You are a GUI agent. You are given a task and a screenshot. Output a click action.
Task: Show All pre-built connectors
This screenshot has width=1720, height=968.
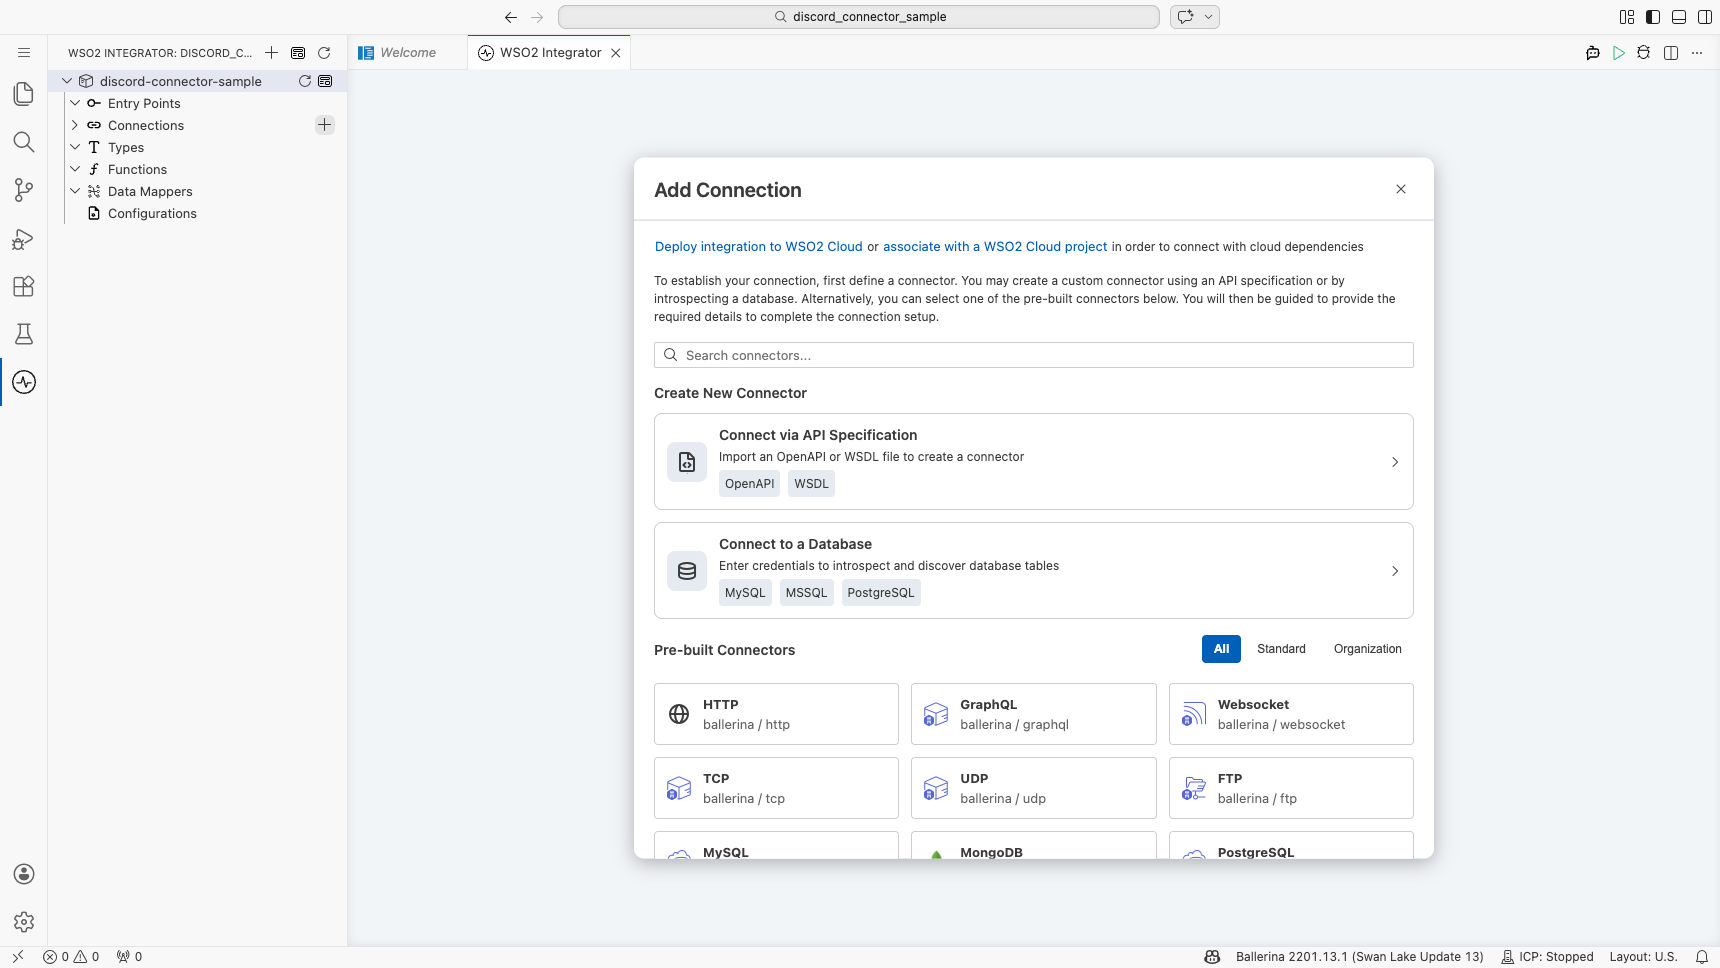point(1221,649)
